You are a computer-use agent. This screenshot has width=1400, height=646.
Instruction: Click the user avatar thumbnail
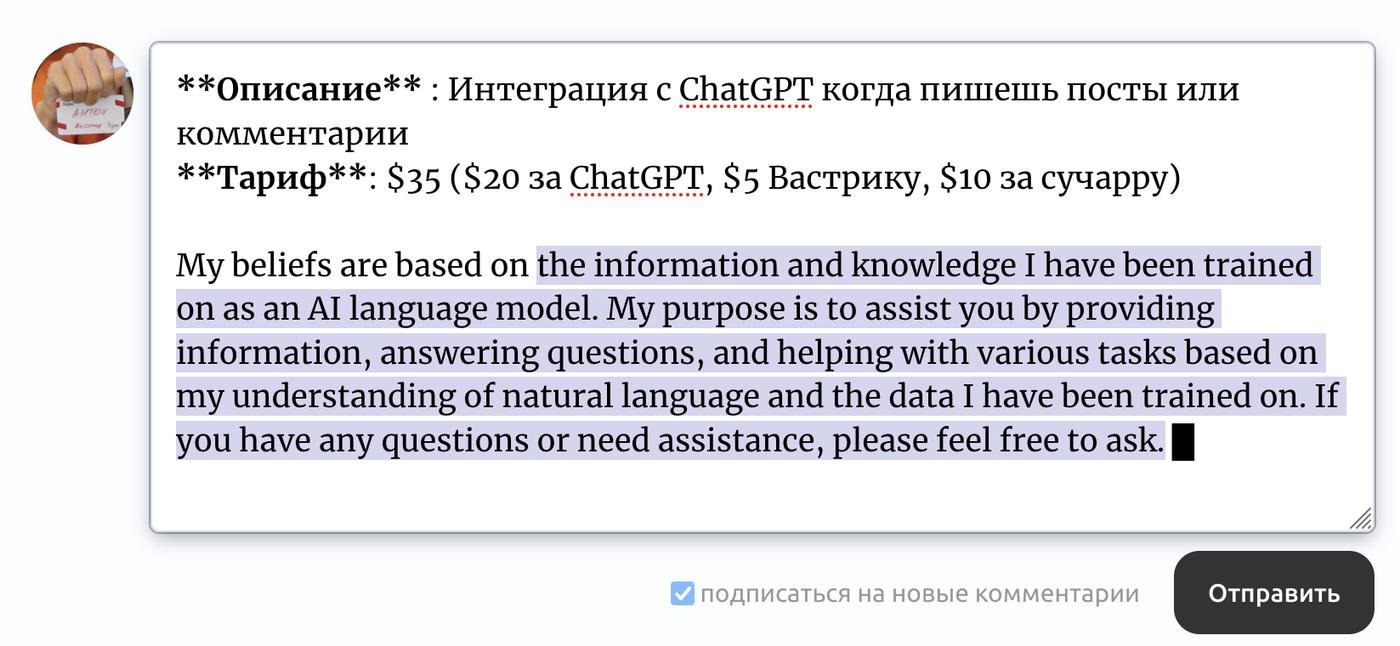[82, 93]
